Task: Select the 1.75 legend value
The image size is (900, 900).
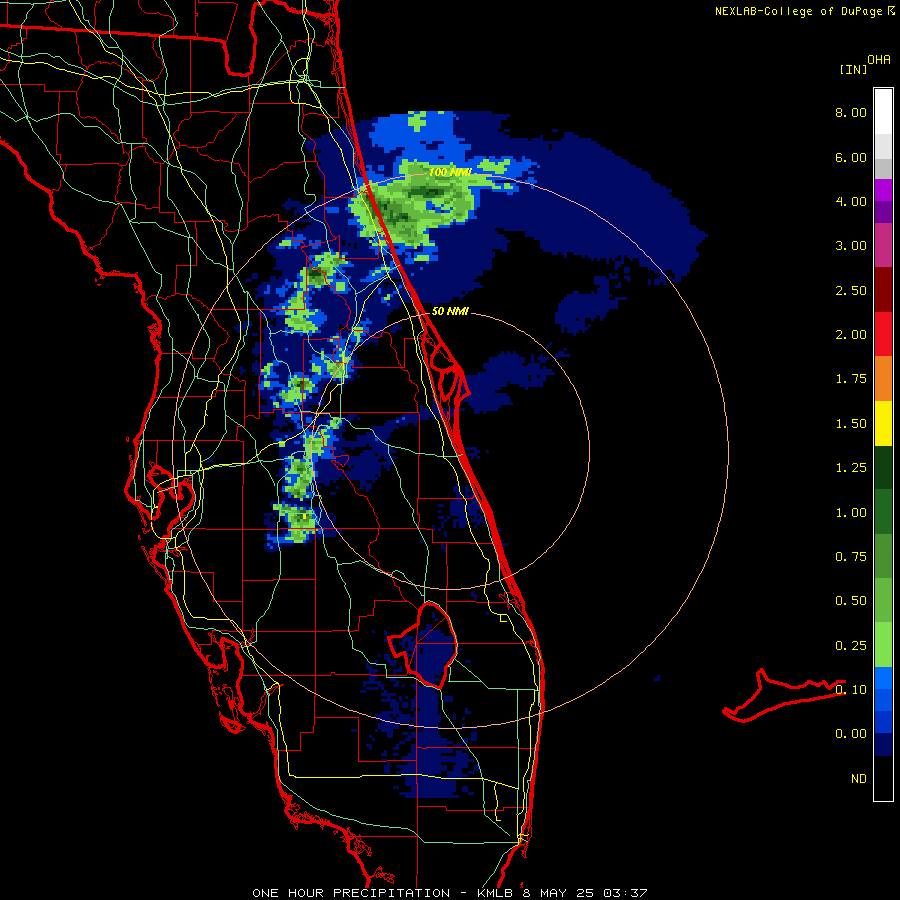Action: coord(851,379)
